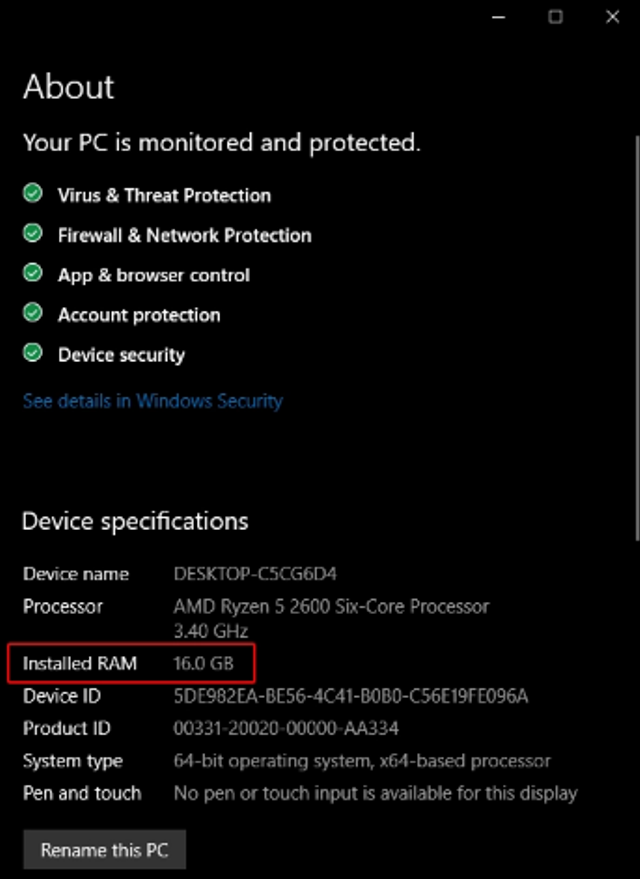Click the App & browser control checkmark icon
This screenshot has width=640, height=879.
[x=33, y=273]
